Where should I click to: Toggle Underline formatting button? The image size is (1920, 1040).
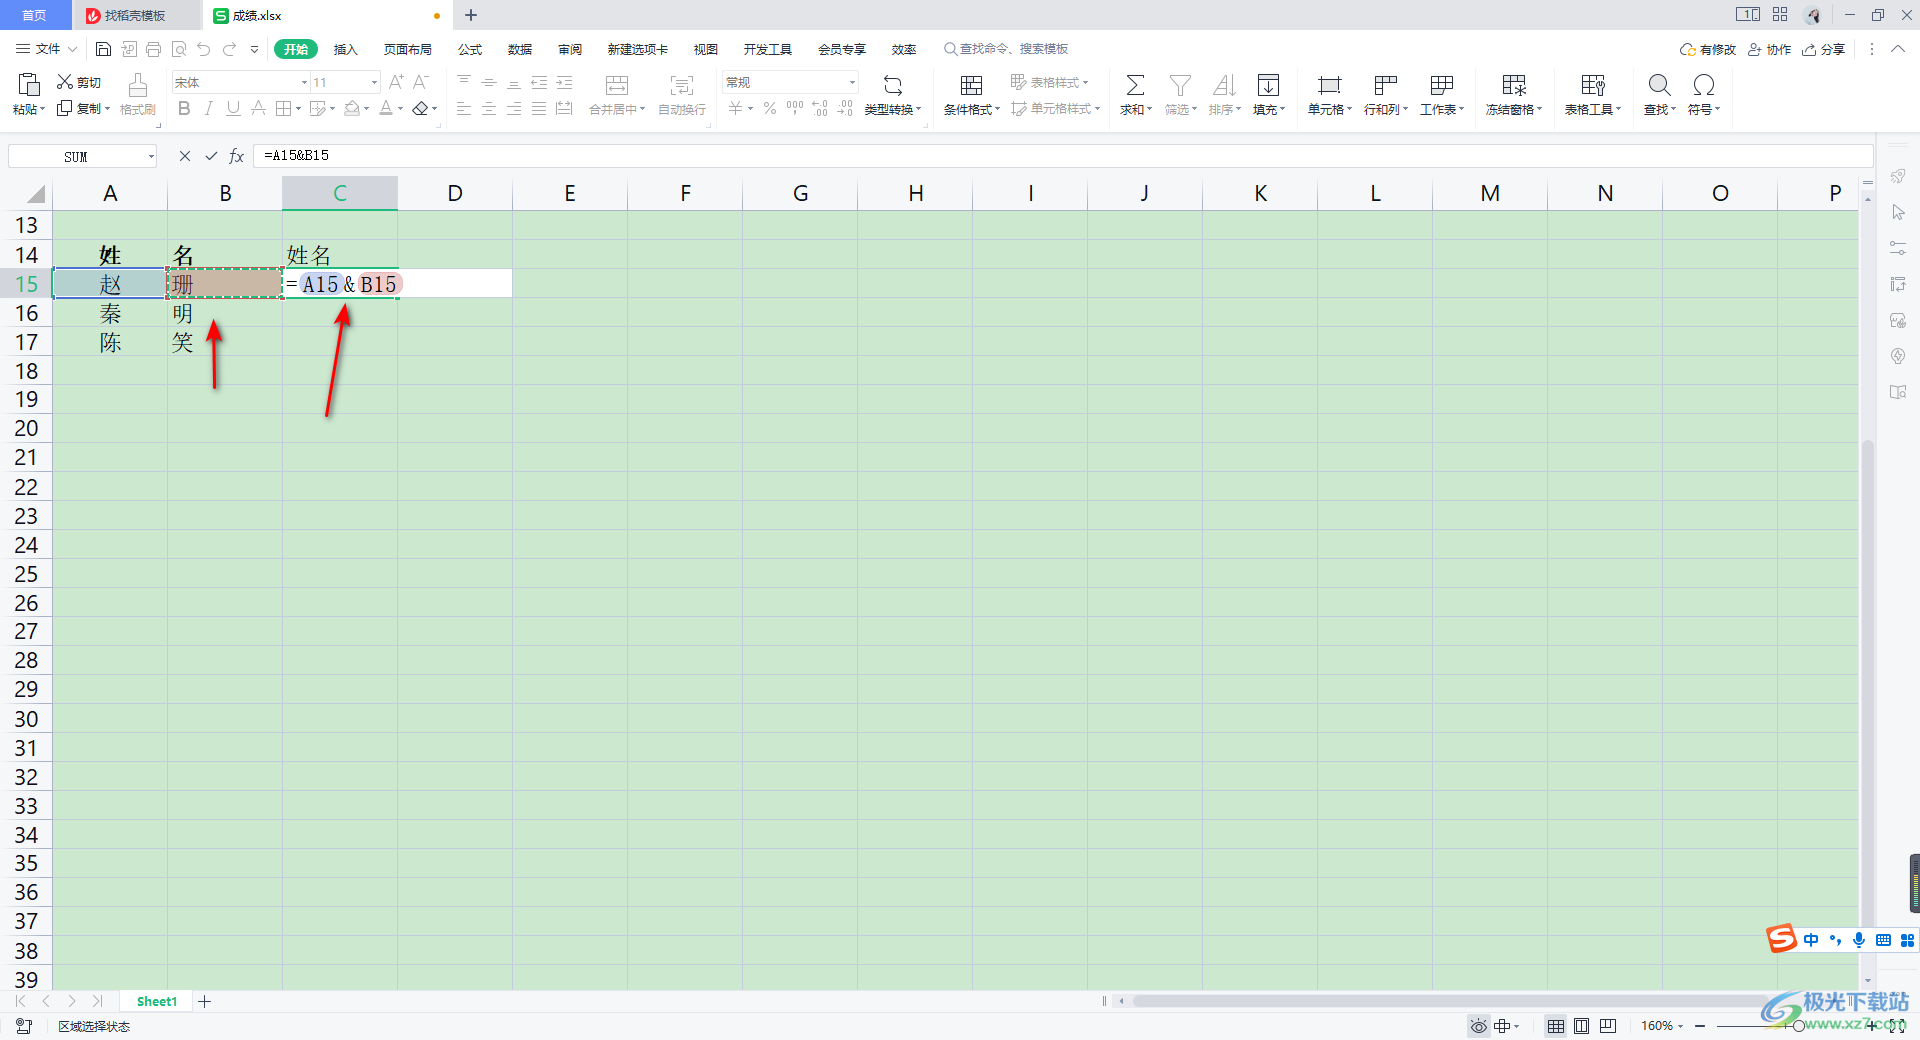pos(233,108)
